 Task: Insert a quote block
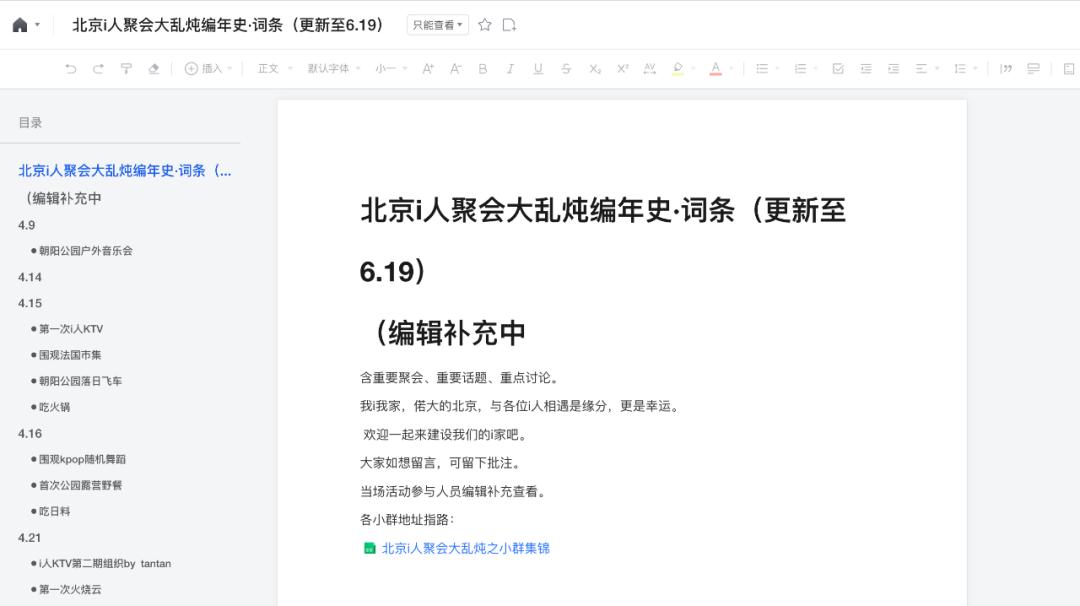1006,68
